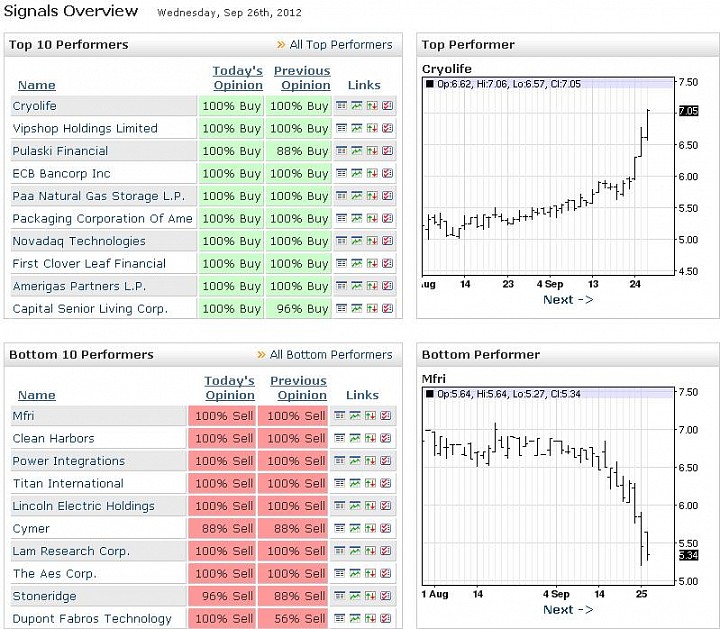
Task: Click up/down arrows icon for Capital Senior Living Corp.
Action: coord(372,308)
